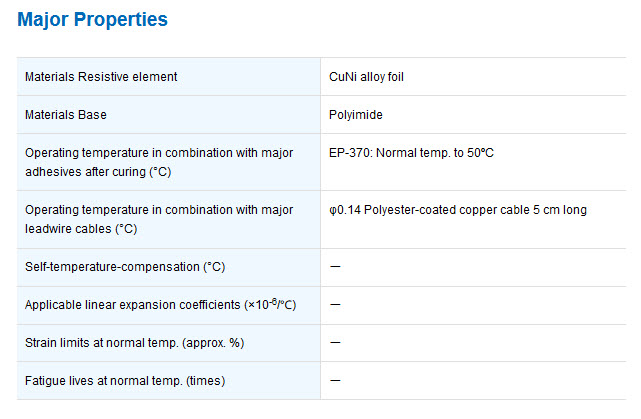Click the dash in Self-temperature-compensation row
The height and width of the screenshot is (419, 641).
coord(335,267)
